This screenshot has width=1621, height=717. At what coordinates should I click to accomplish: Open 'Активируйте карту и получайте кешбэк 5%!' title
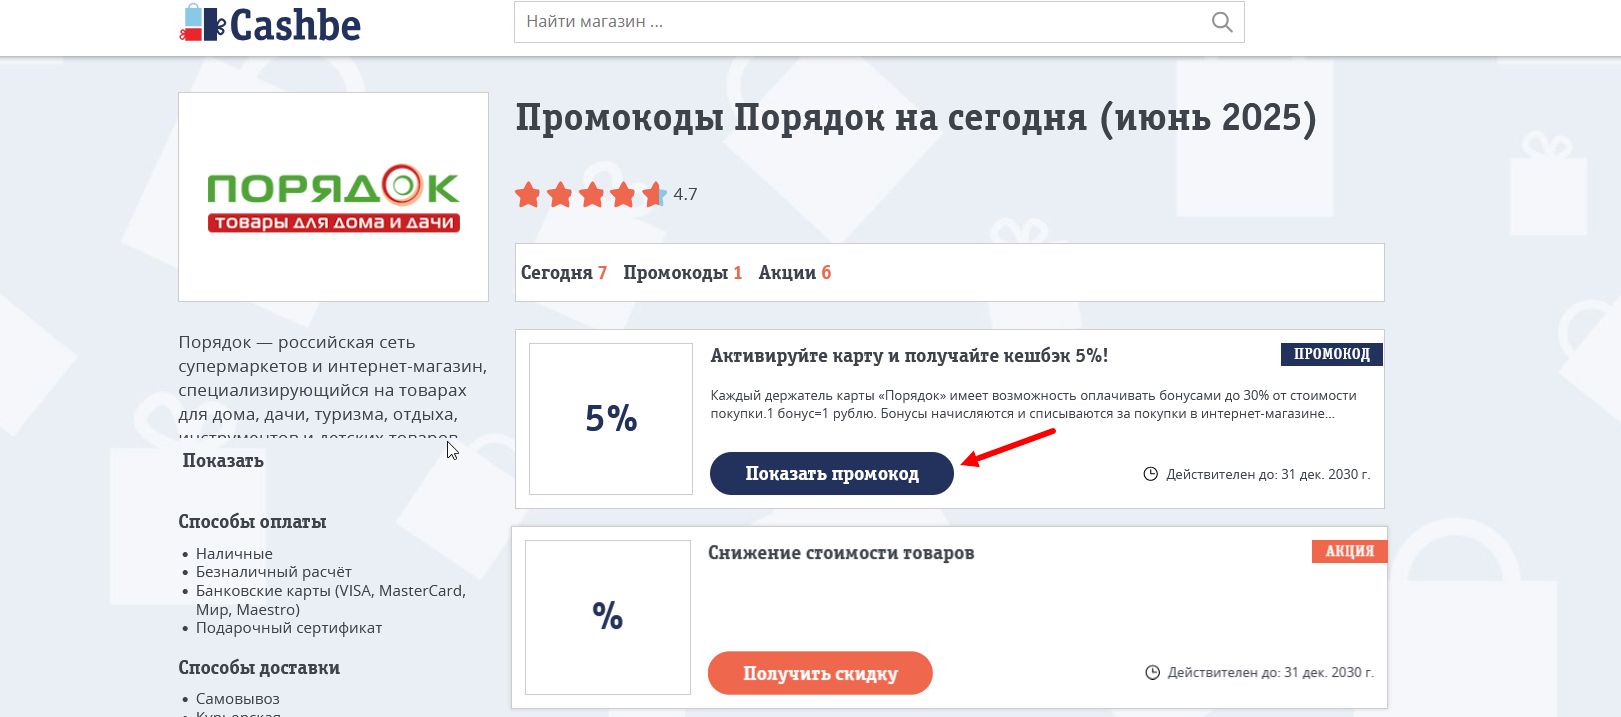[x=909, y=356]
